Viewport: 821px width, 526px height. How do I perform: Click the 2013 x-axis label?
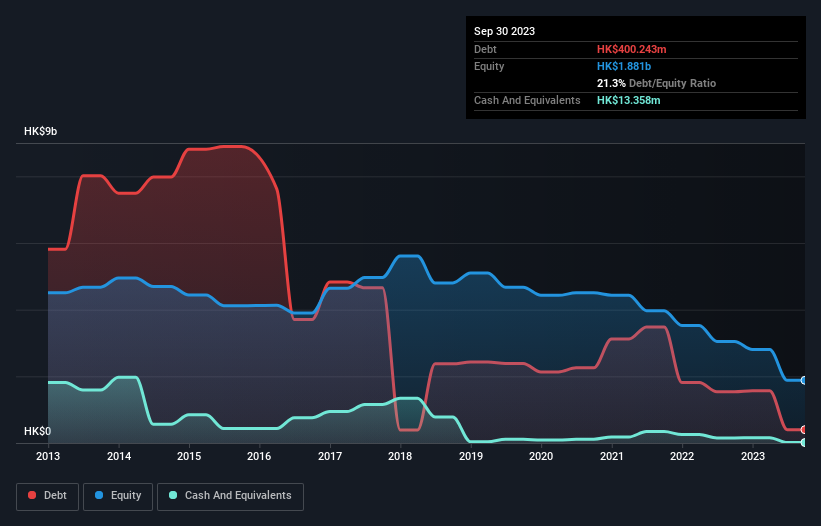tap(48, 456)
